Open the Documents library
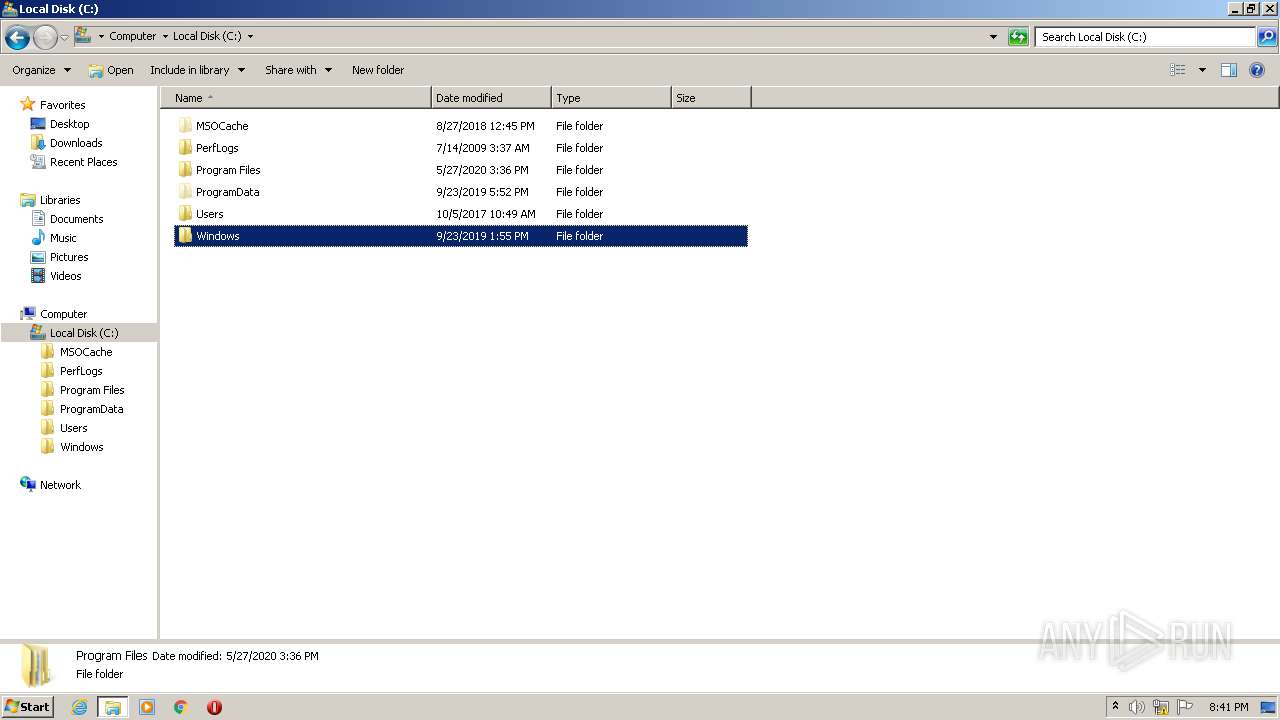Viewport: 1280px width, 720px height. click(76, 219)
